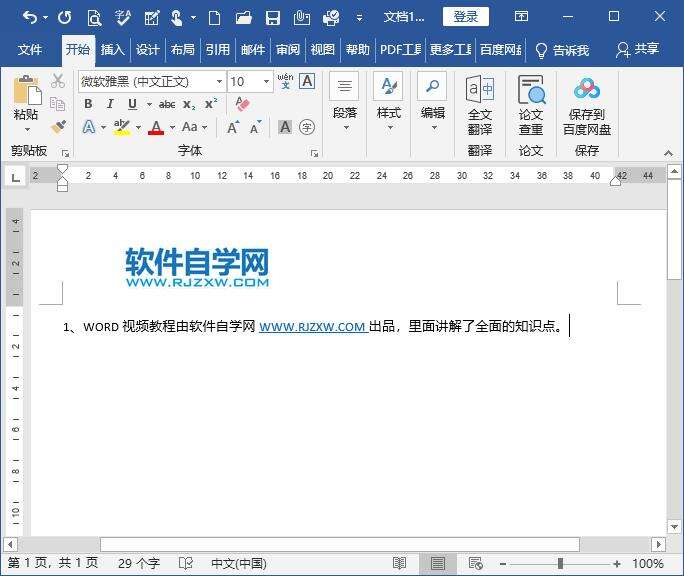The image size is (684, 576).
Task: Toggle Superscript formatting
Action: pyautogui.click(x=211, y=104)
